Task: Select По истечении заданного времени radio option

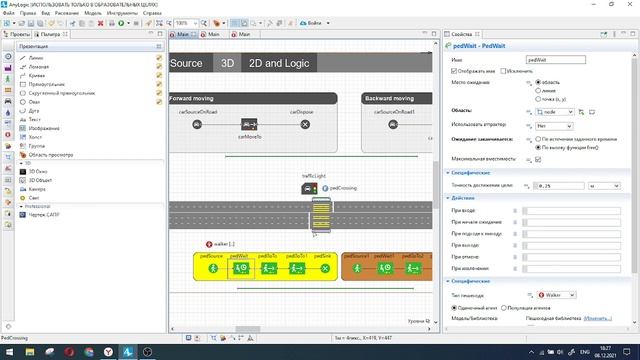Action: tap(538, 139)
